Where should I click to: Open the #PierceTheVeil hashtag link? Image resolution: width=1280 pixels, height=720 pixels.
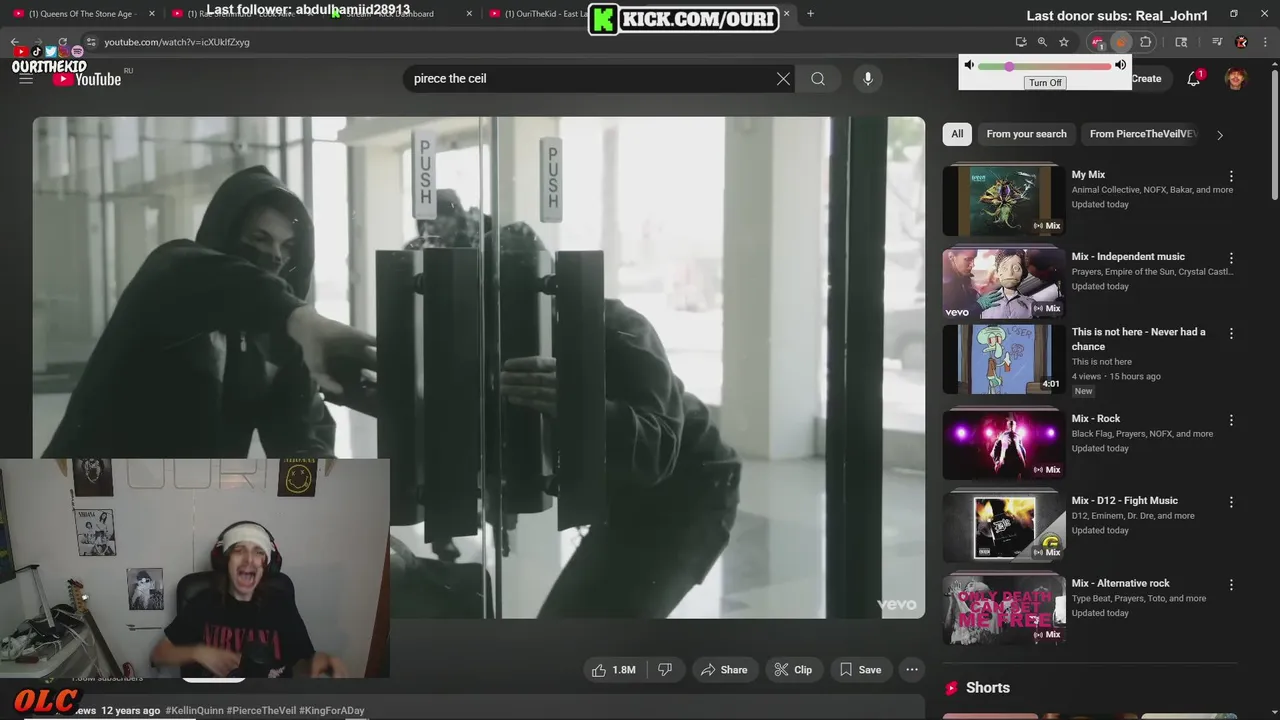[x=261, y=711]
